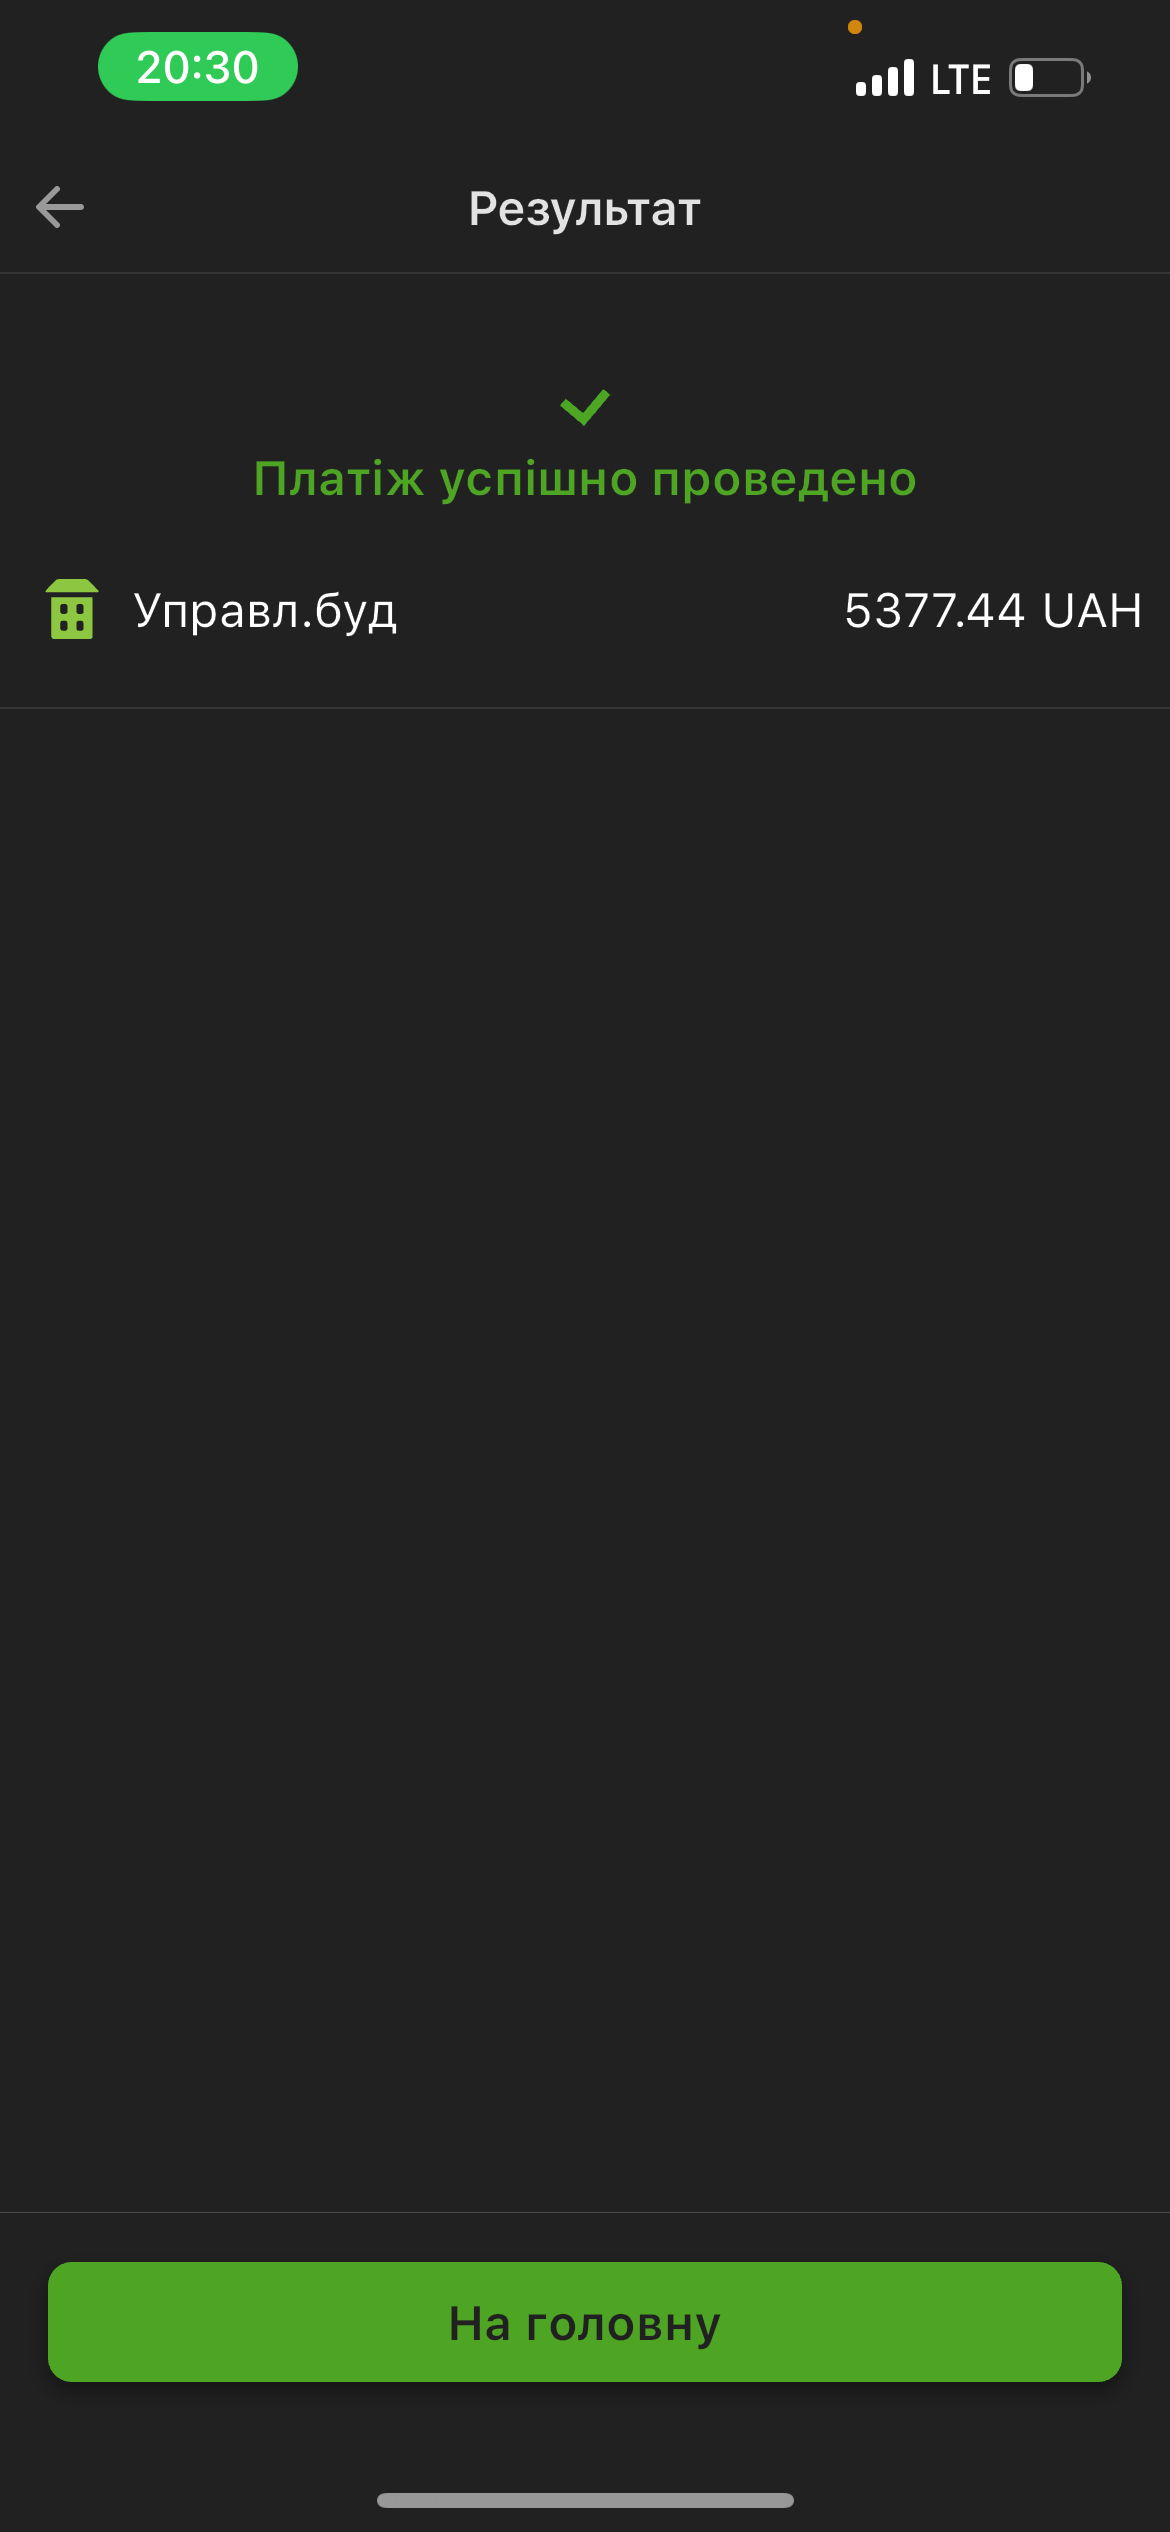Go back using the left arrow
The image size is (1170, 2532).
[60, 207]
